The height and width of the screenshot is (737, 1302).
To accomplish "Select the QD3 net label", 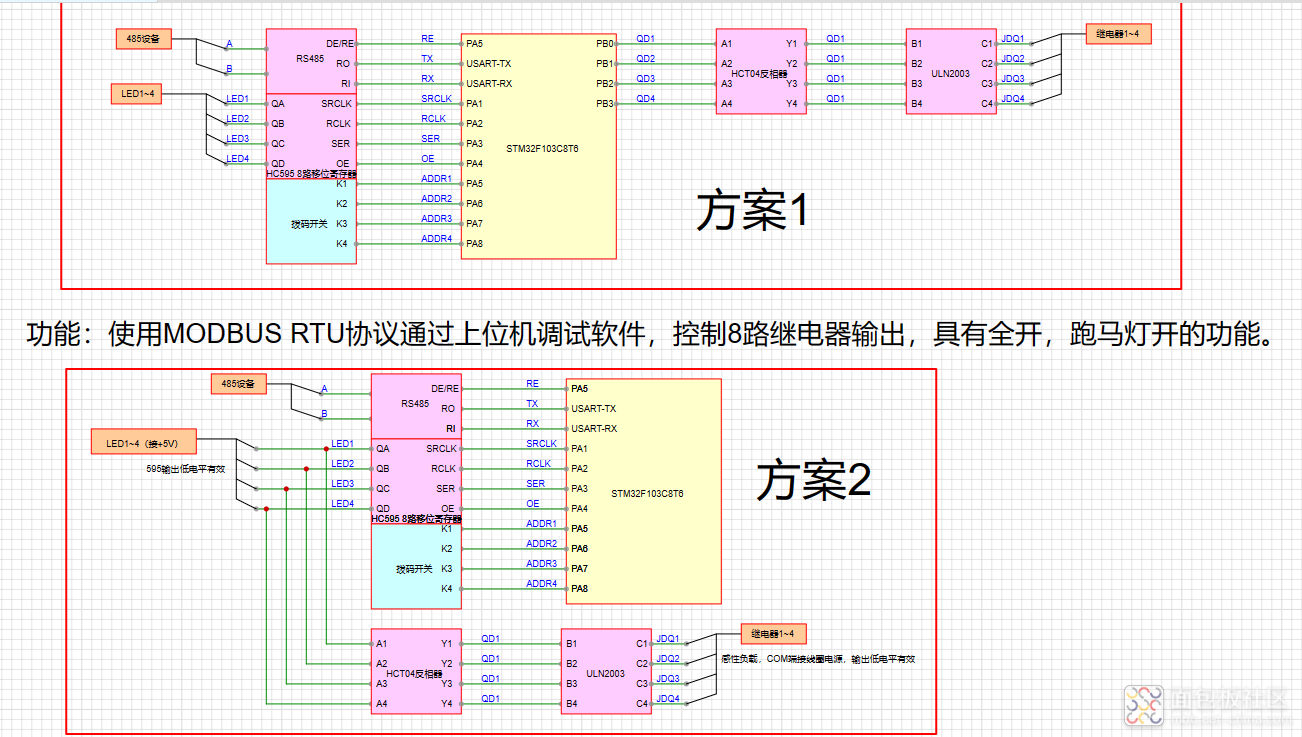I will click(x=646, y=79).
